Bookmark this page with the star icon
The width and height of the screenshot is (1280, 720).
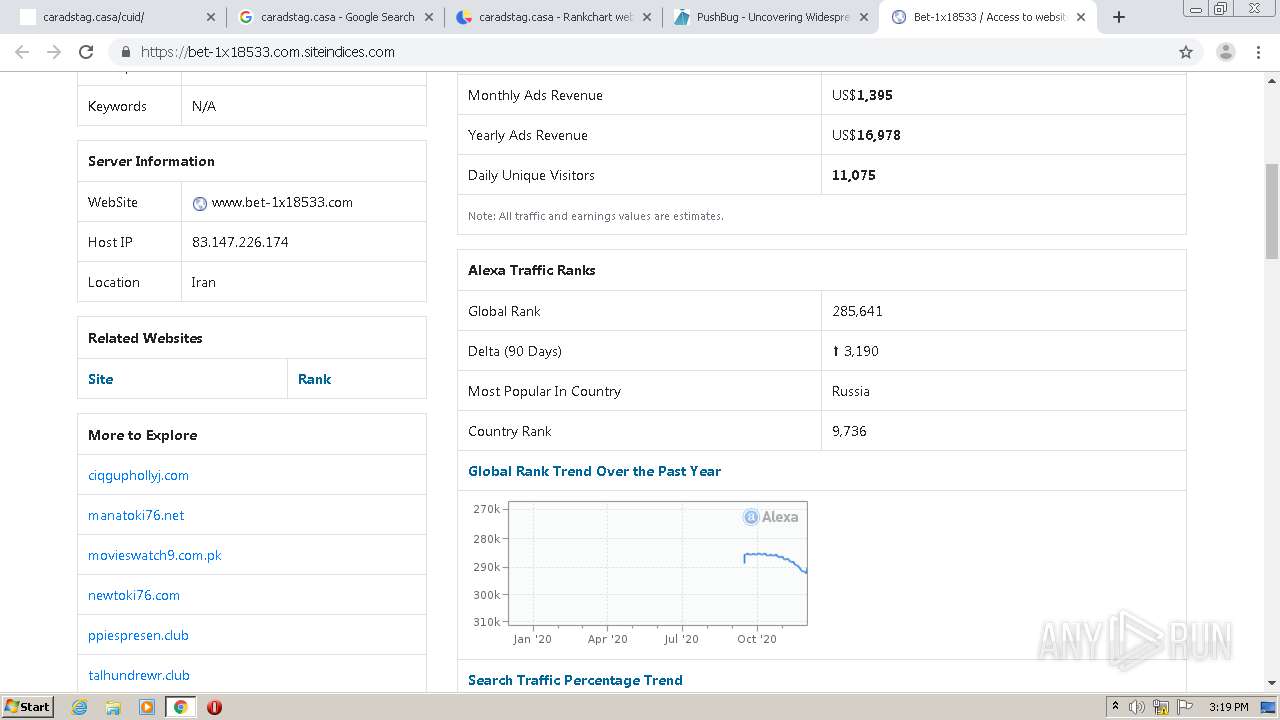1186,52
